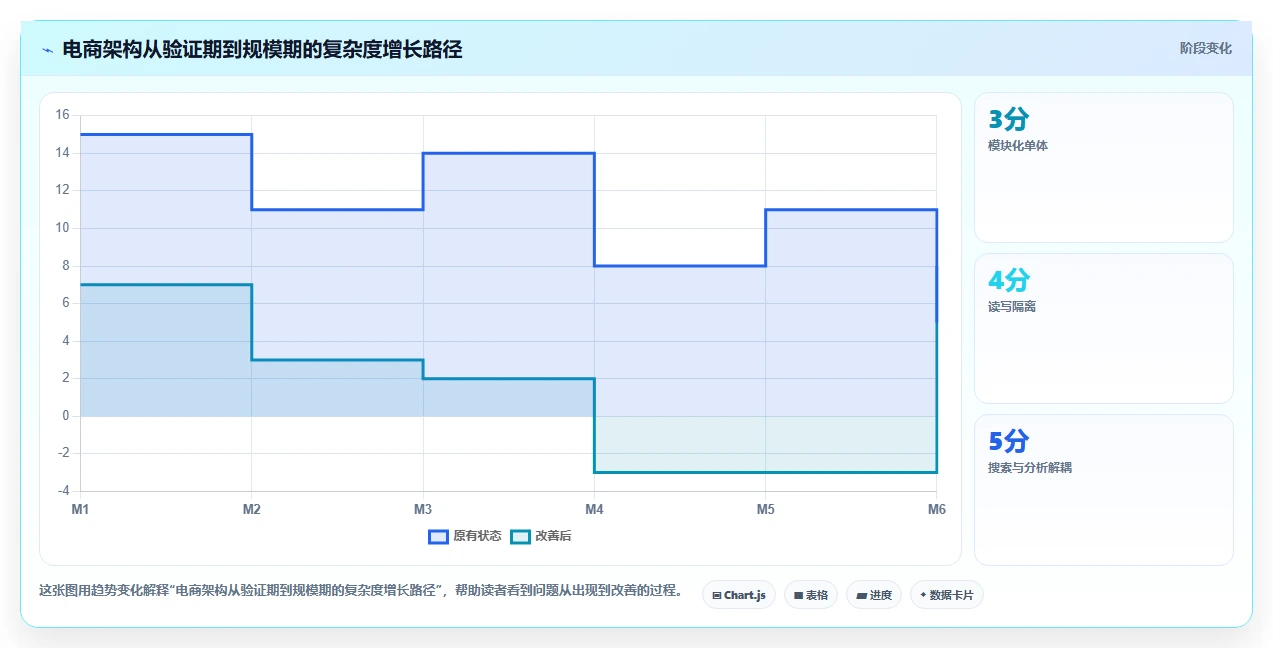Open the 4分 读写隔离 card
The image size is (1273, 648).
[x=1103, y=328]
